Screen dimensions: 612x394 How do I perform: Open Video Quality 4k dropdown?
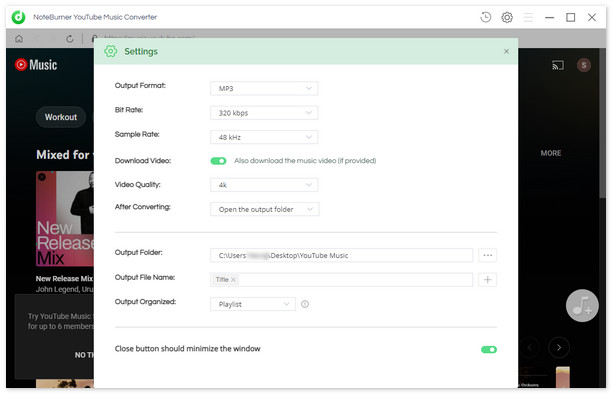pyautogui.click(x=264, y=185)
